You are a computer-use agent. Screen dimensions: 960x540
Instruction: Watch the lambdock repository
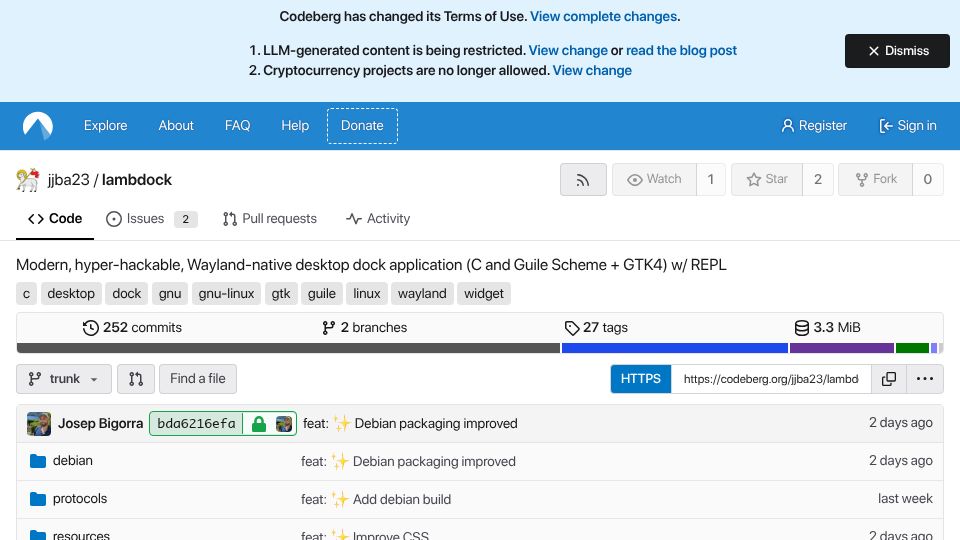click(654, 179)
